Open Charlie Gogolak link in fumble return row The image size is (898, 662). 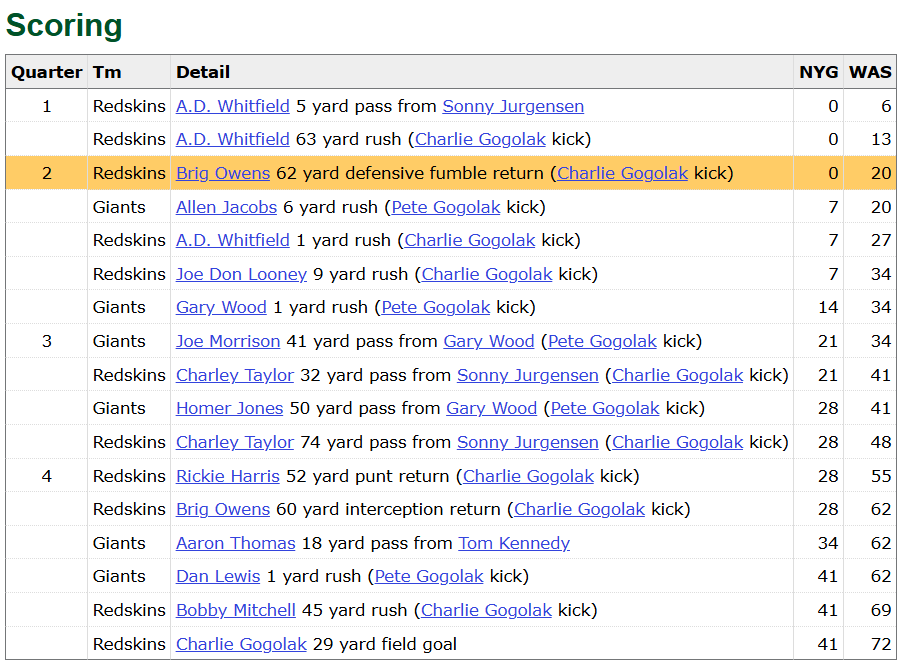tap(623, 173)
